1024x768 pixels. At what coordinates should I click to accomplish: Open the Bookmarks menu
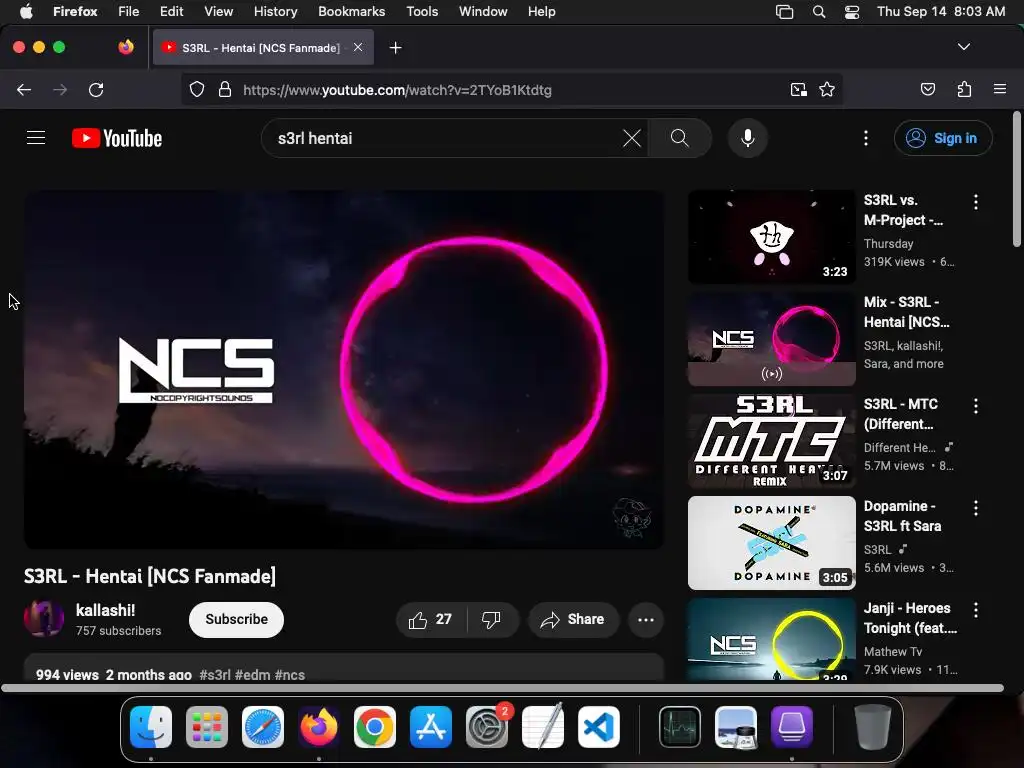point(351,12)
